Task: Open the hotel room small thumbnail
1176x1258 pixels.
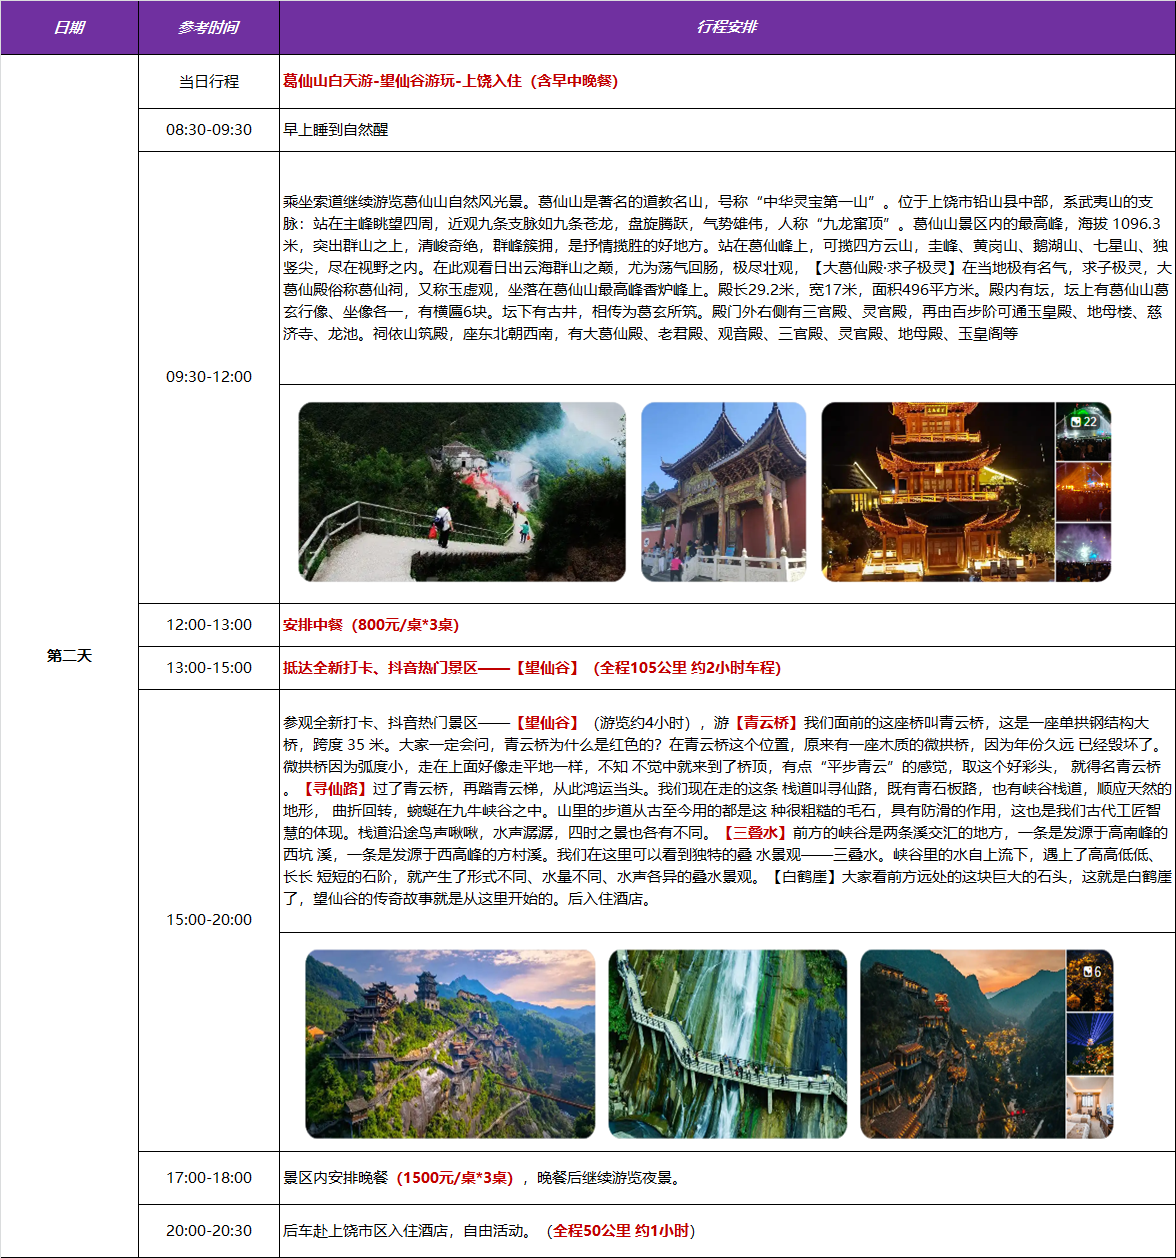Action: [x=1090, y=1107]
